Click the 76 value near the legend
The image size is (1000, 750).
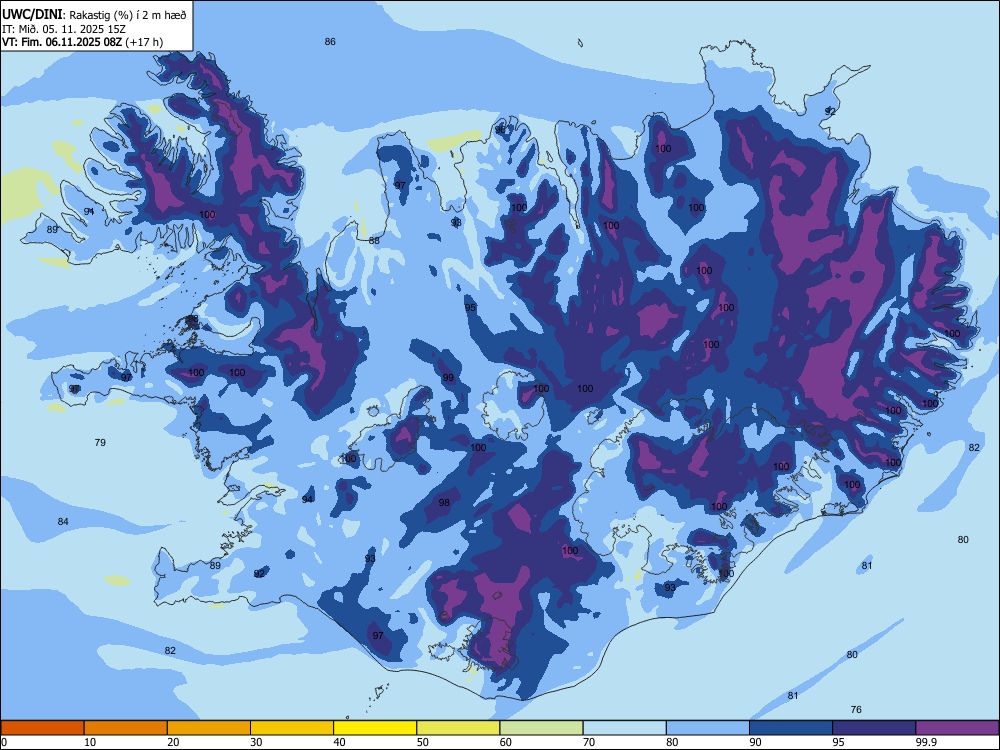pos(856,710)
